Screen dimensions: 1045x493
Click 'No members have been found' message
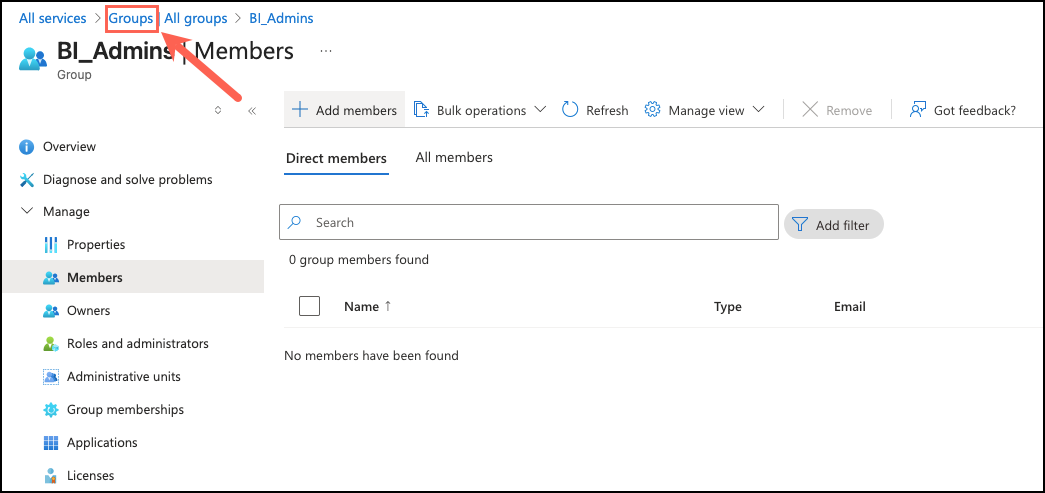[371, 356]
